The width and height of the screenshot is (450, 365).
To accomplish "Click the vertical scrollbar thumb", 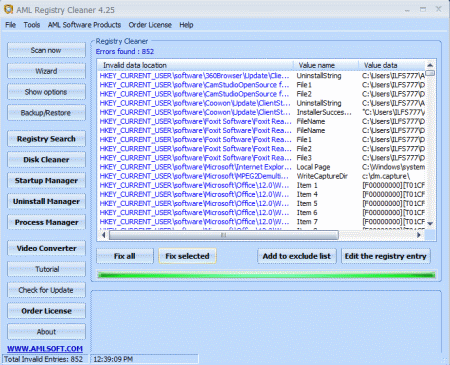I will (430, 73).
